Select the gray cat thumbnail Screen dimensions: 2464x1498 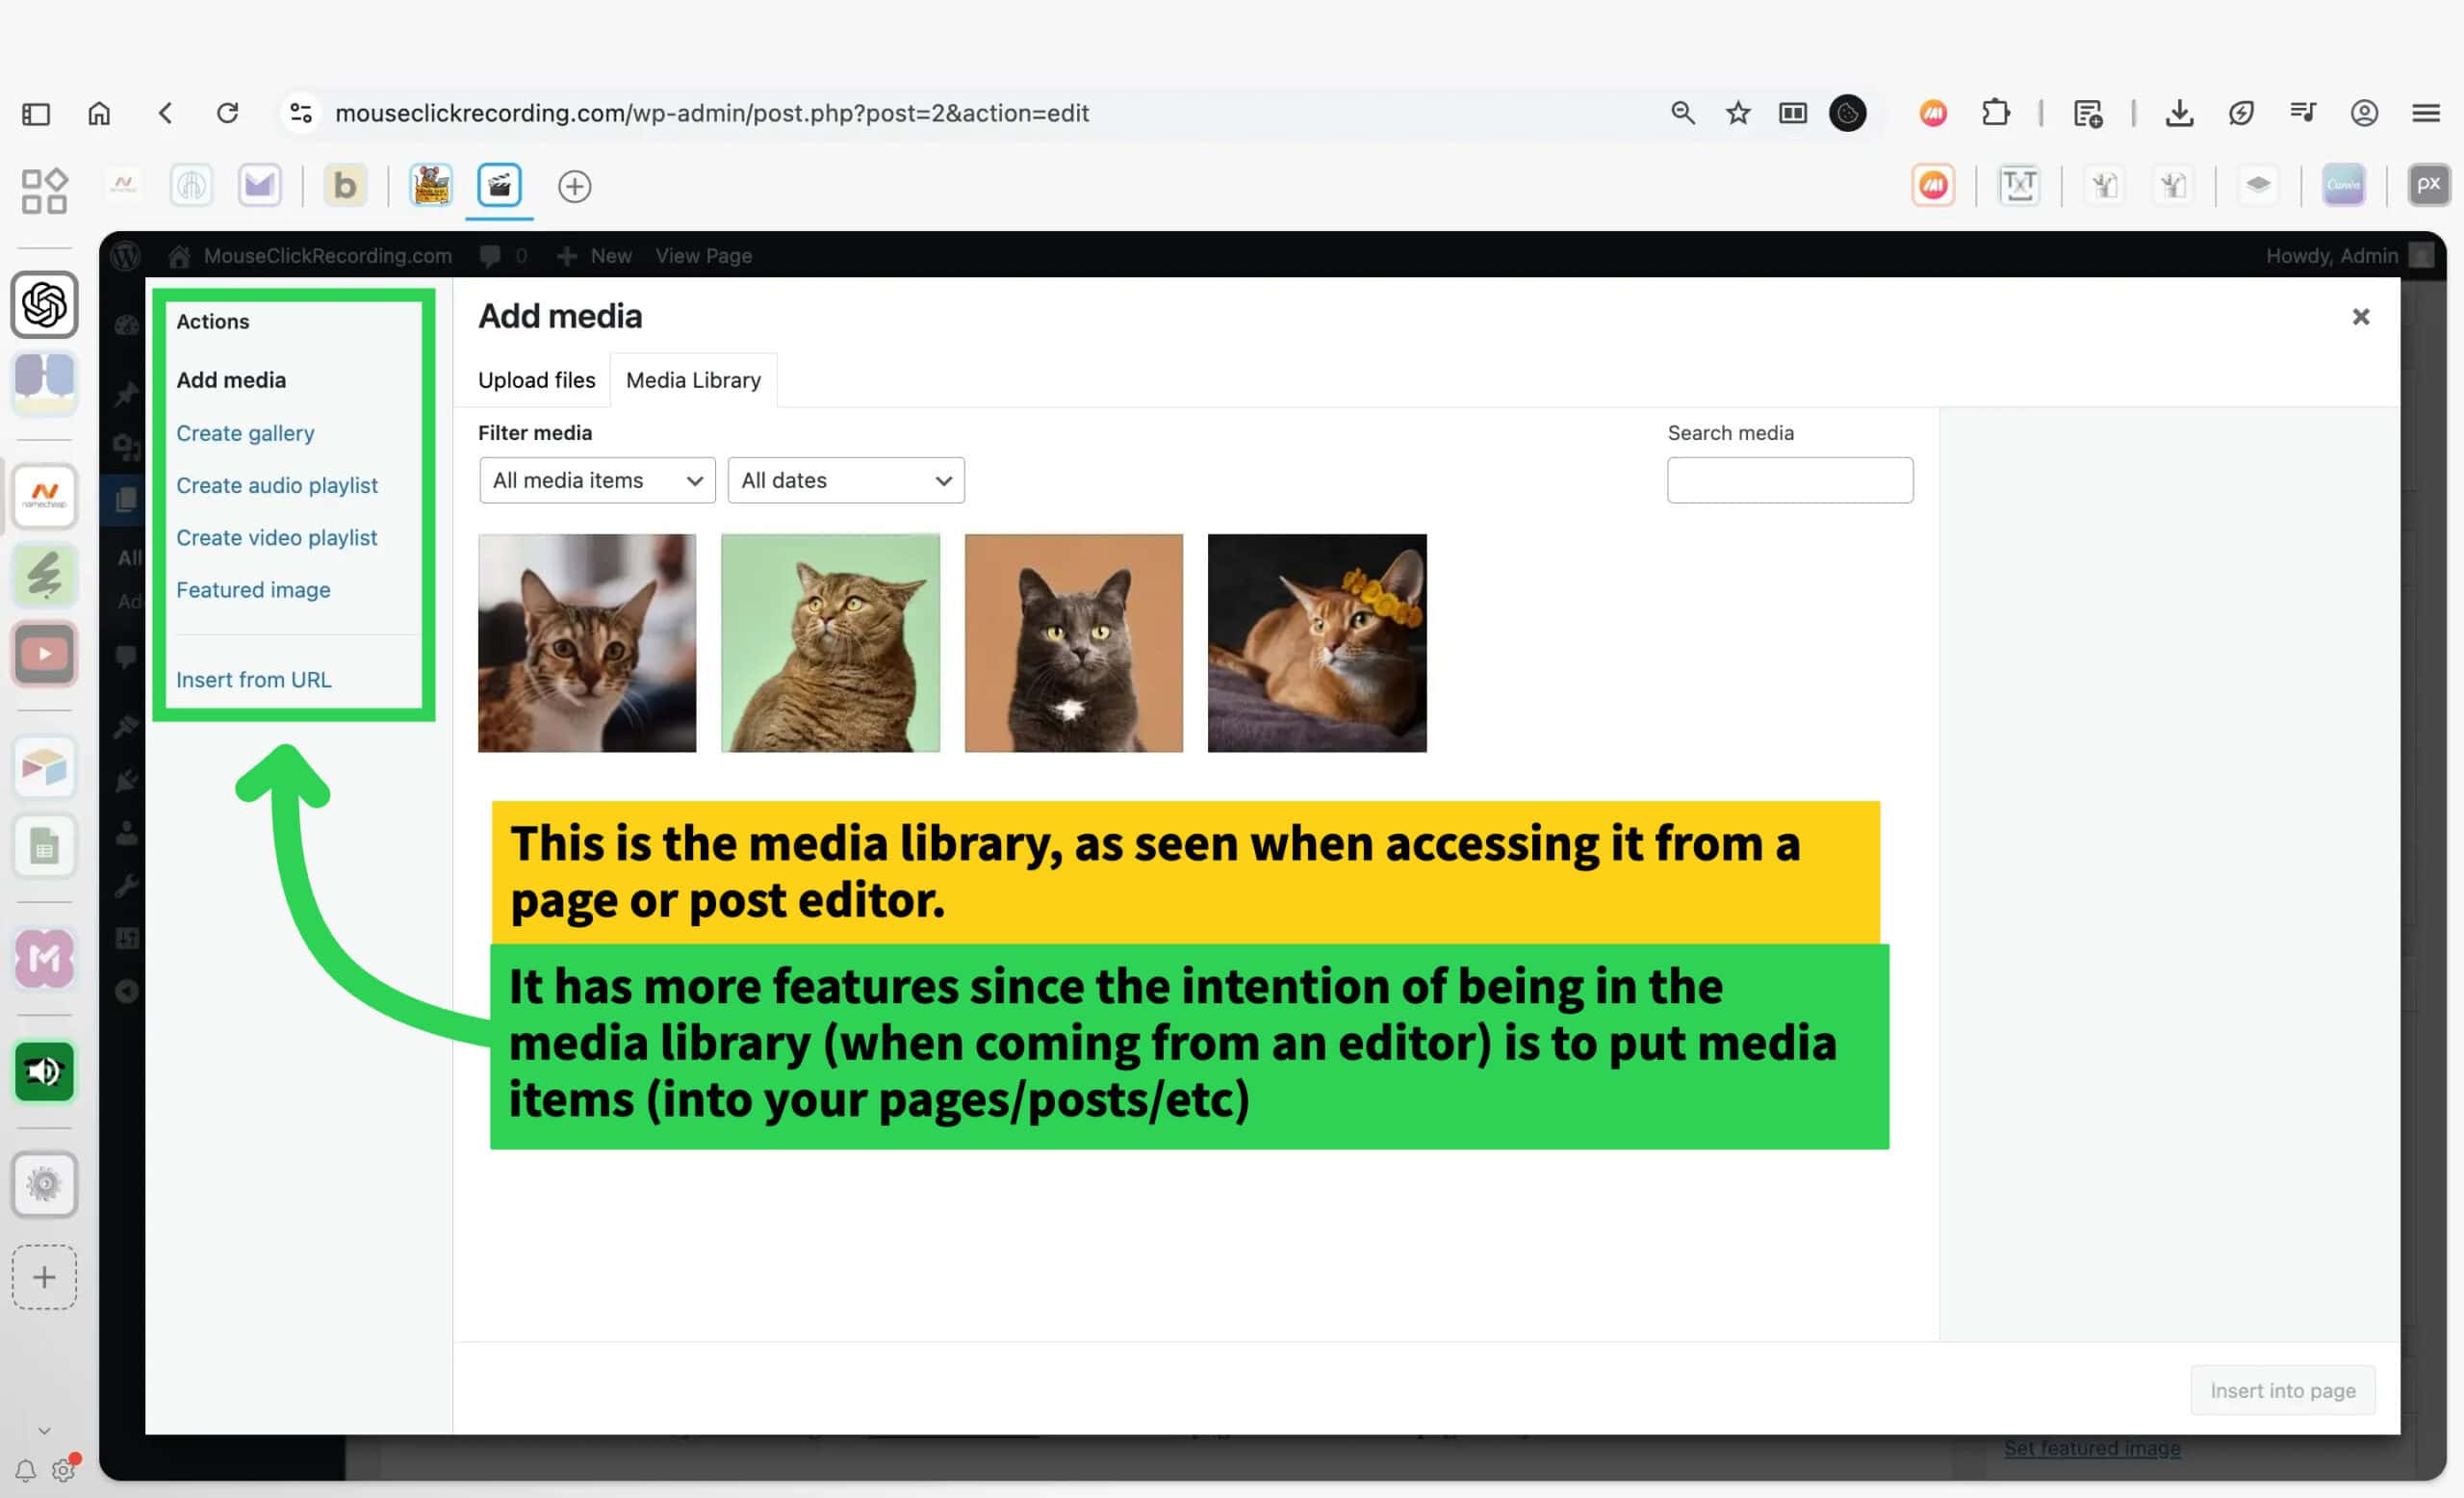point(1073,643)
